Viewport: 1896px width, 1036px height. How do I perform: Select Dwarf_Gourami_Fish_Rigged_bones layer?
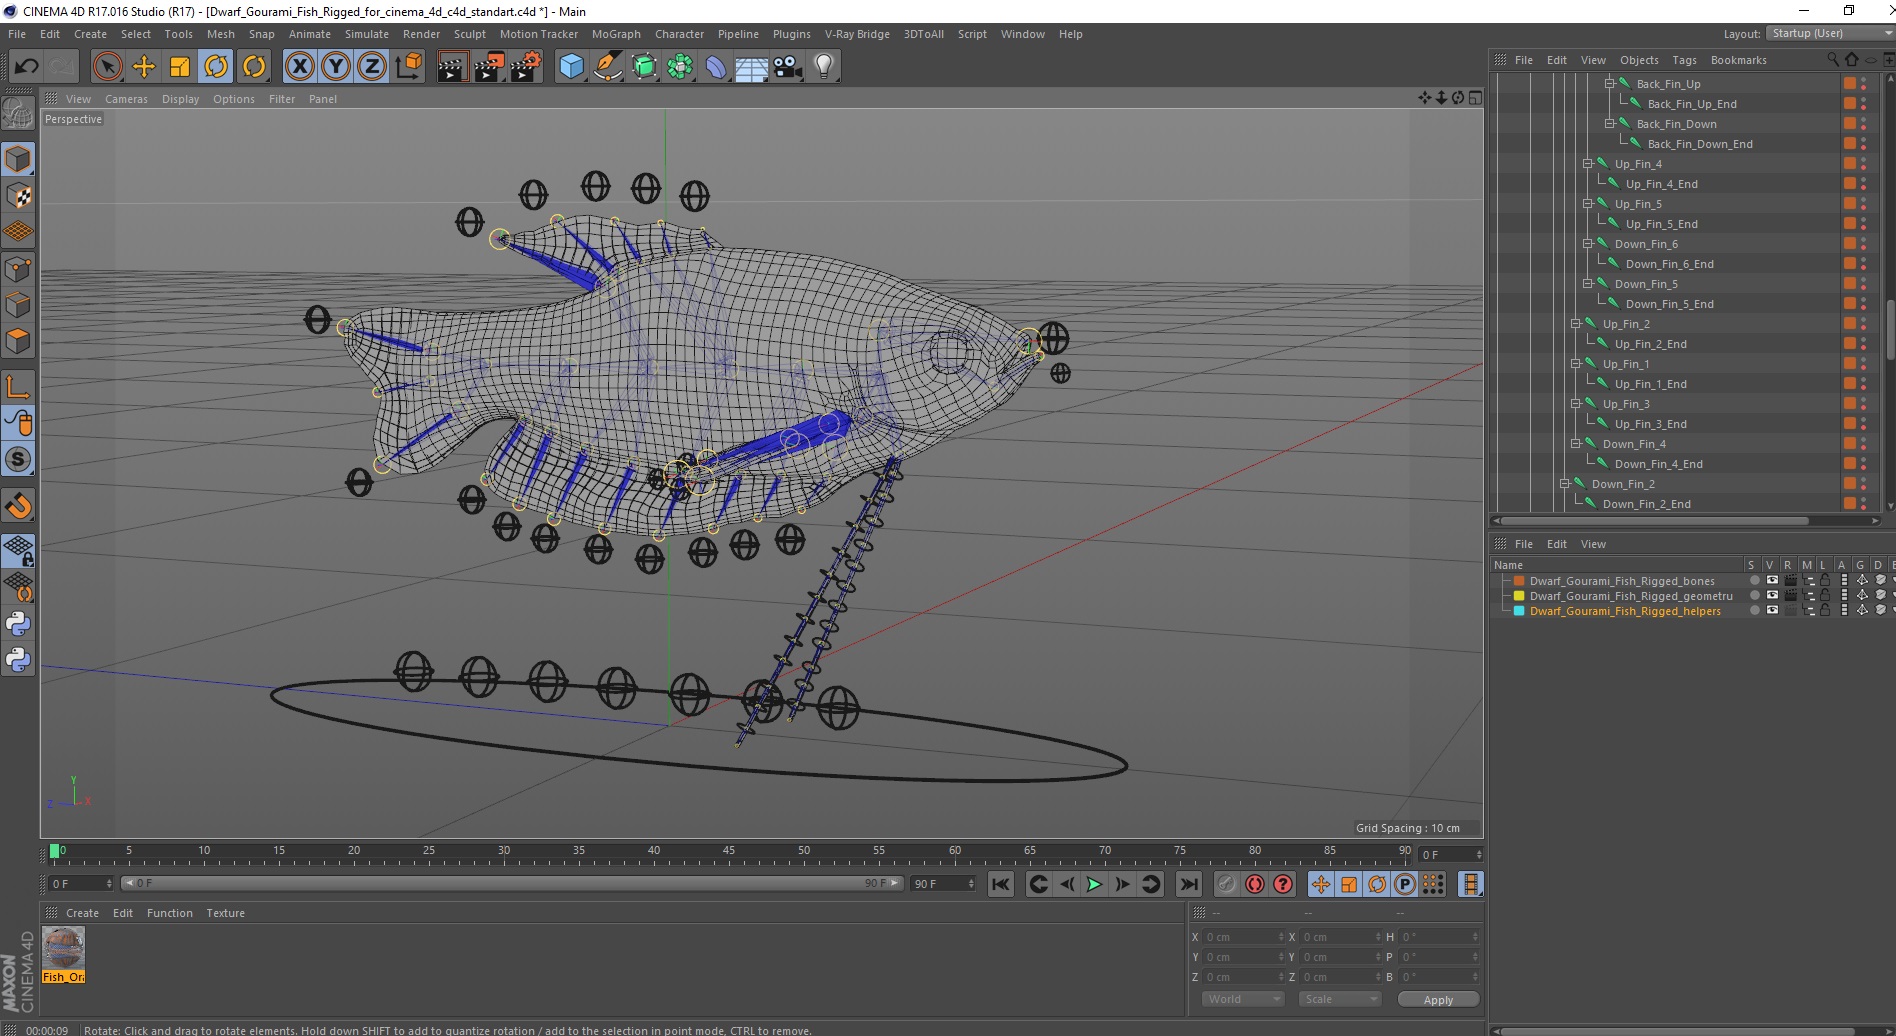click(x=1621, y=581)
